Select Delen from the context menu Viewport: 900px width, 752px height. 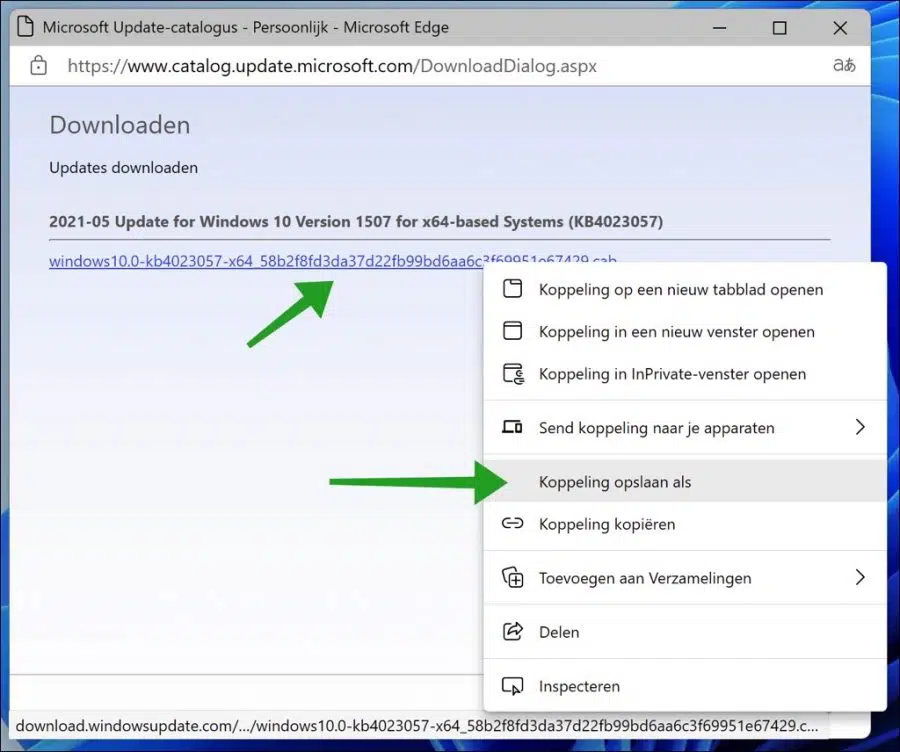(685, 632)
